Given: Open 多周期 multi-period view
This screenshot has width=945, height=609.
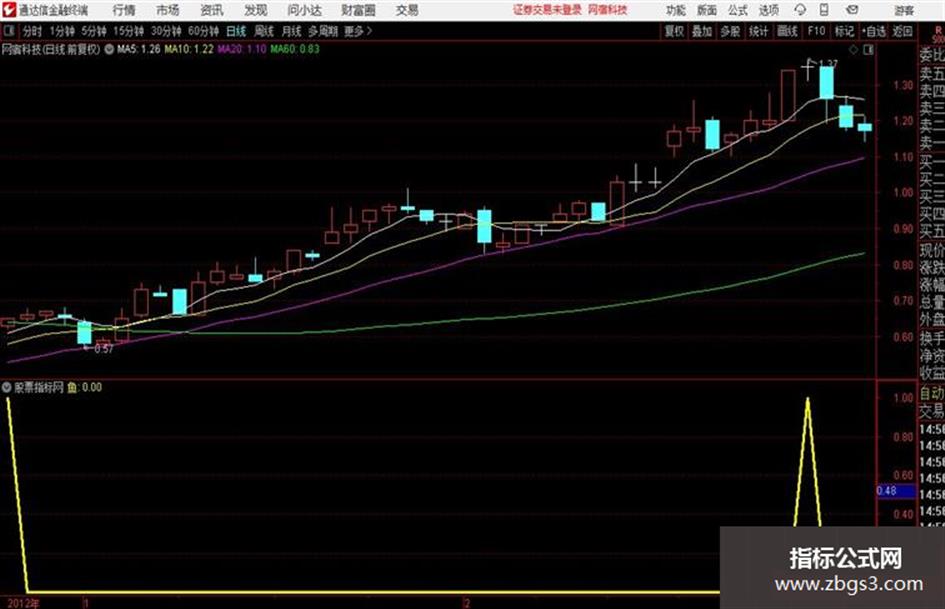Looking at the screenshot, I should pyautogui.click(x=323, y=31).
